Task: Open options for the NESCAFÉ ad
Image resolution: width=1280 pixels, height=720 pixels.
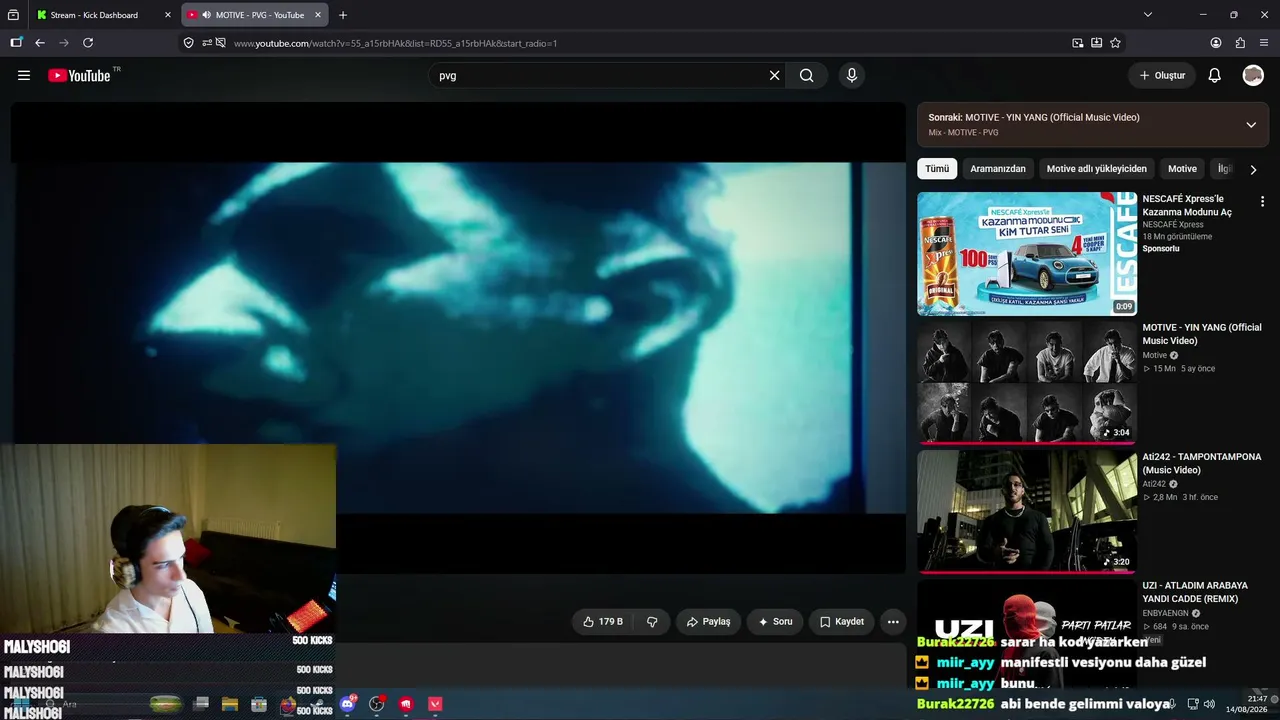Action: [1262, 201]
